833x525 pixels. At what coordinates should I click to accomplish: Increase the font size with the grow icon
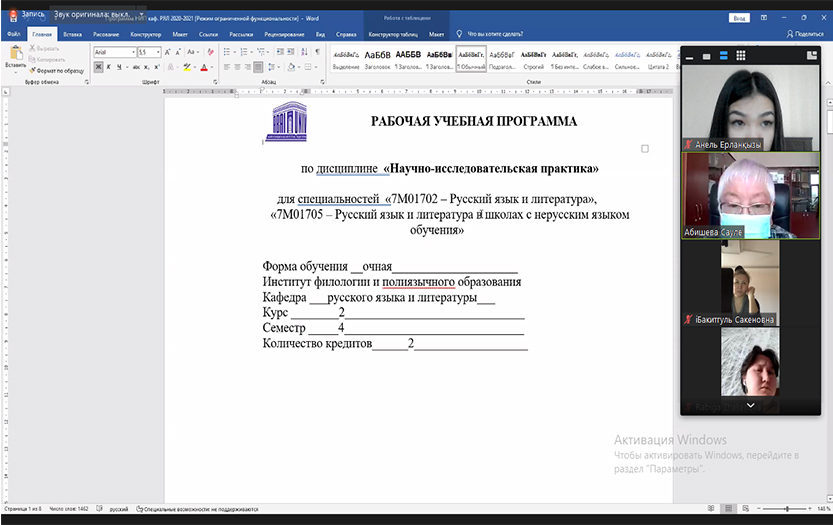[168, 52]
